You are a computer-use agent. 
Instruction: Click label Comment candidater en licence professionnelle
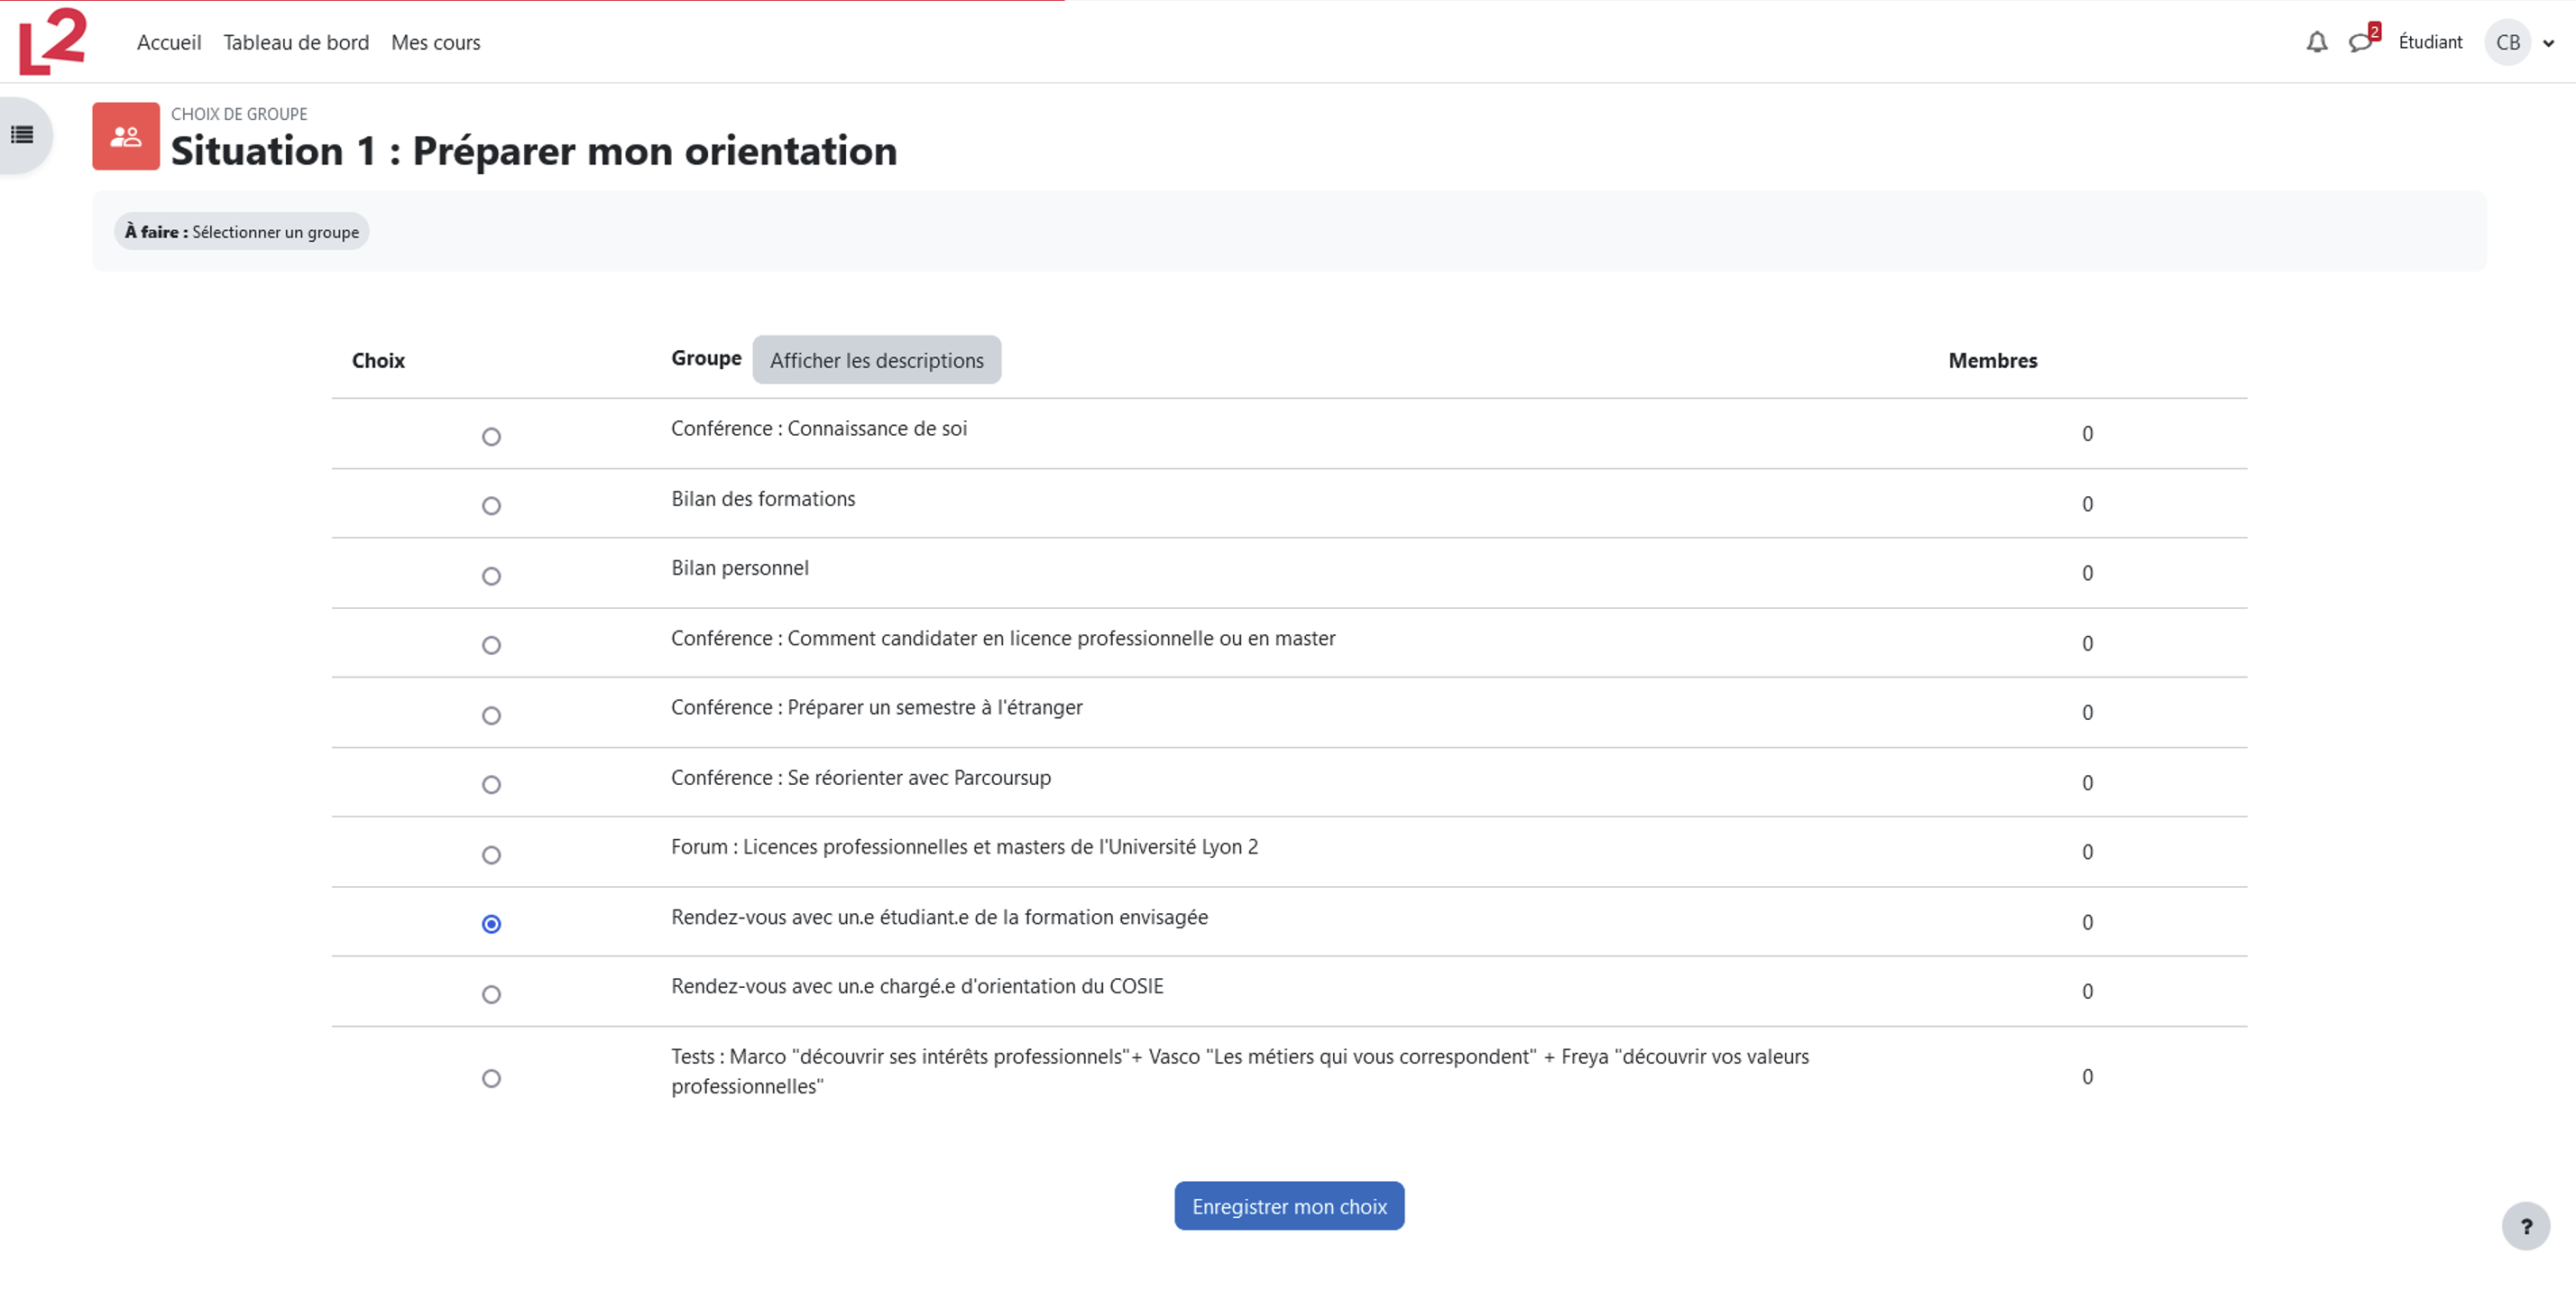click(1003, 638)
